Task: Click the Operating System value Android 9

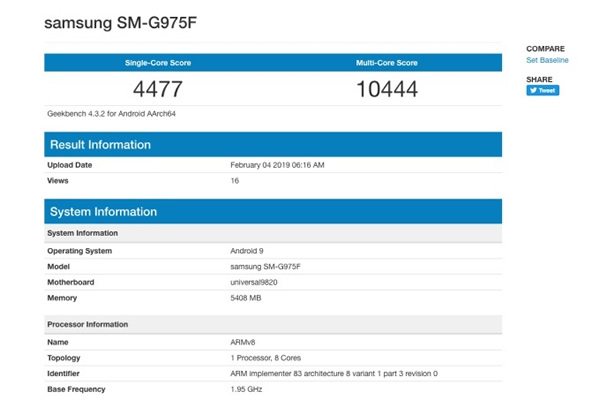Action: pyautogui.click(x=250, y=251)
